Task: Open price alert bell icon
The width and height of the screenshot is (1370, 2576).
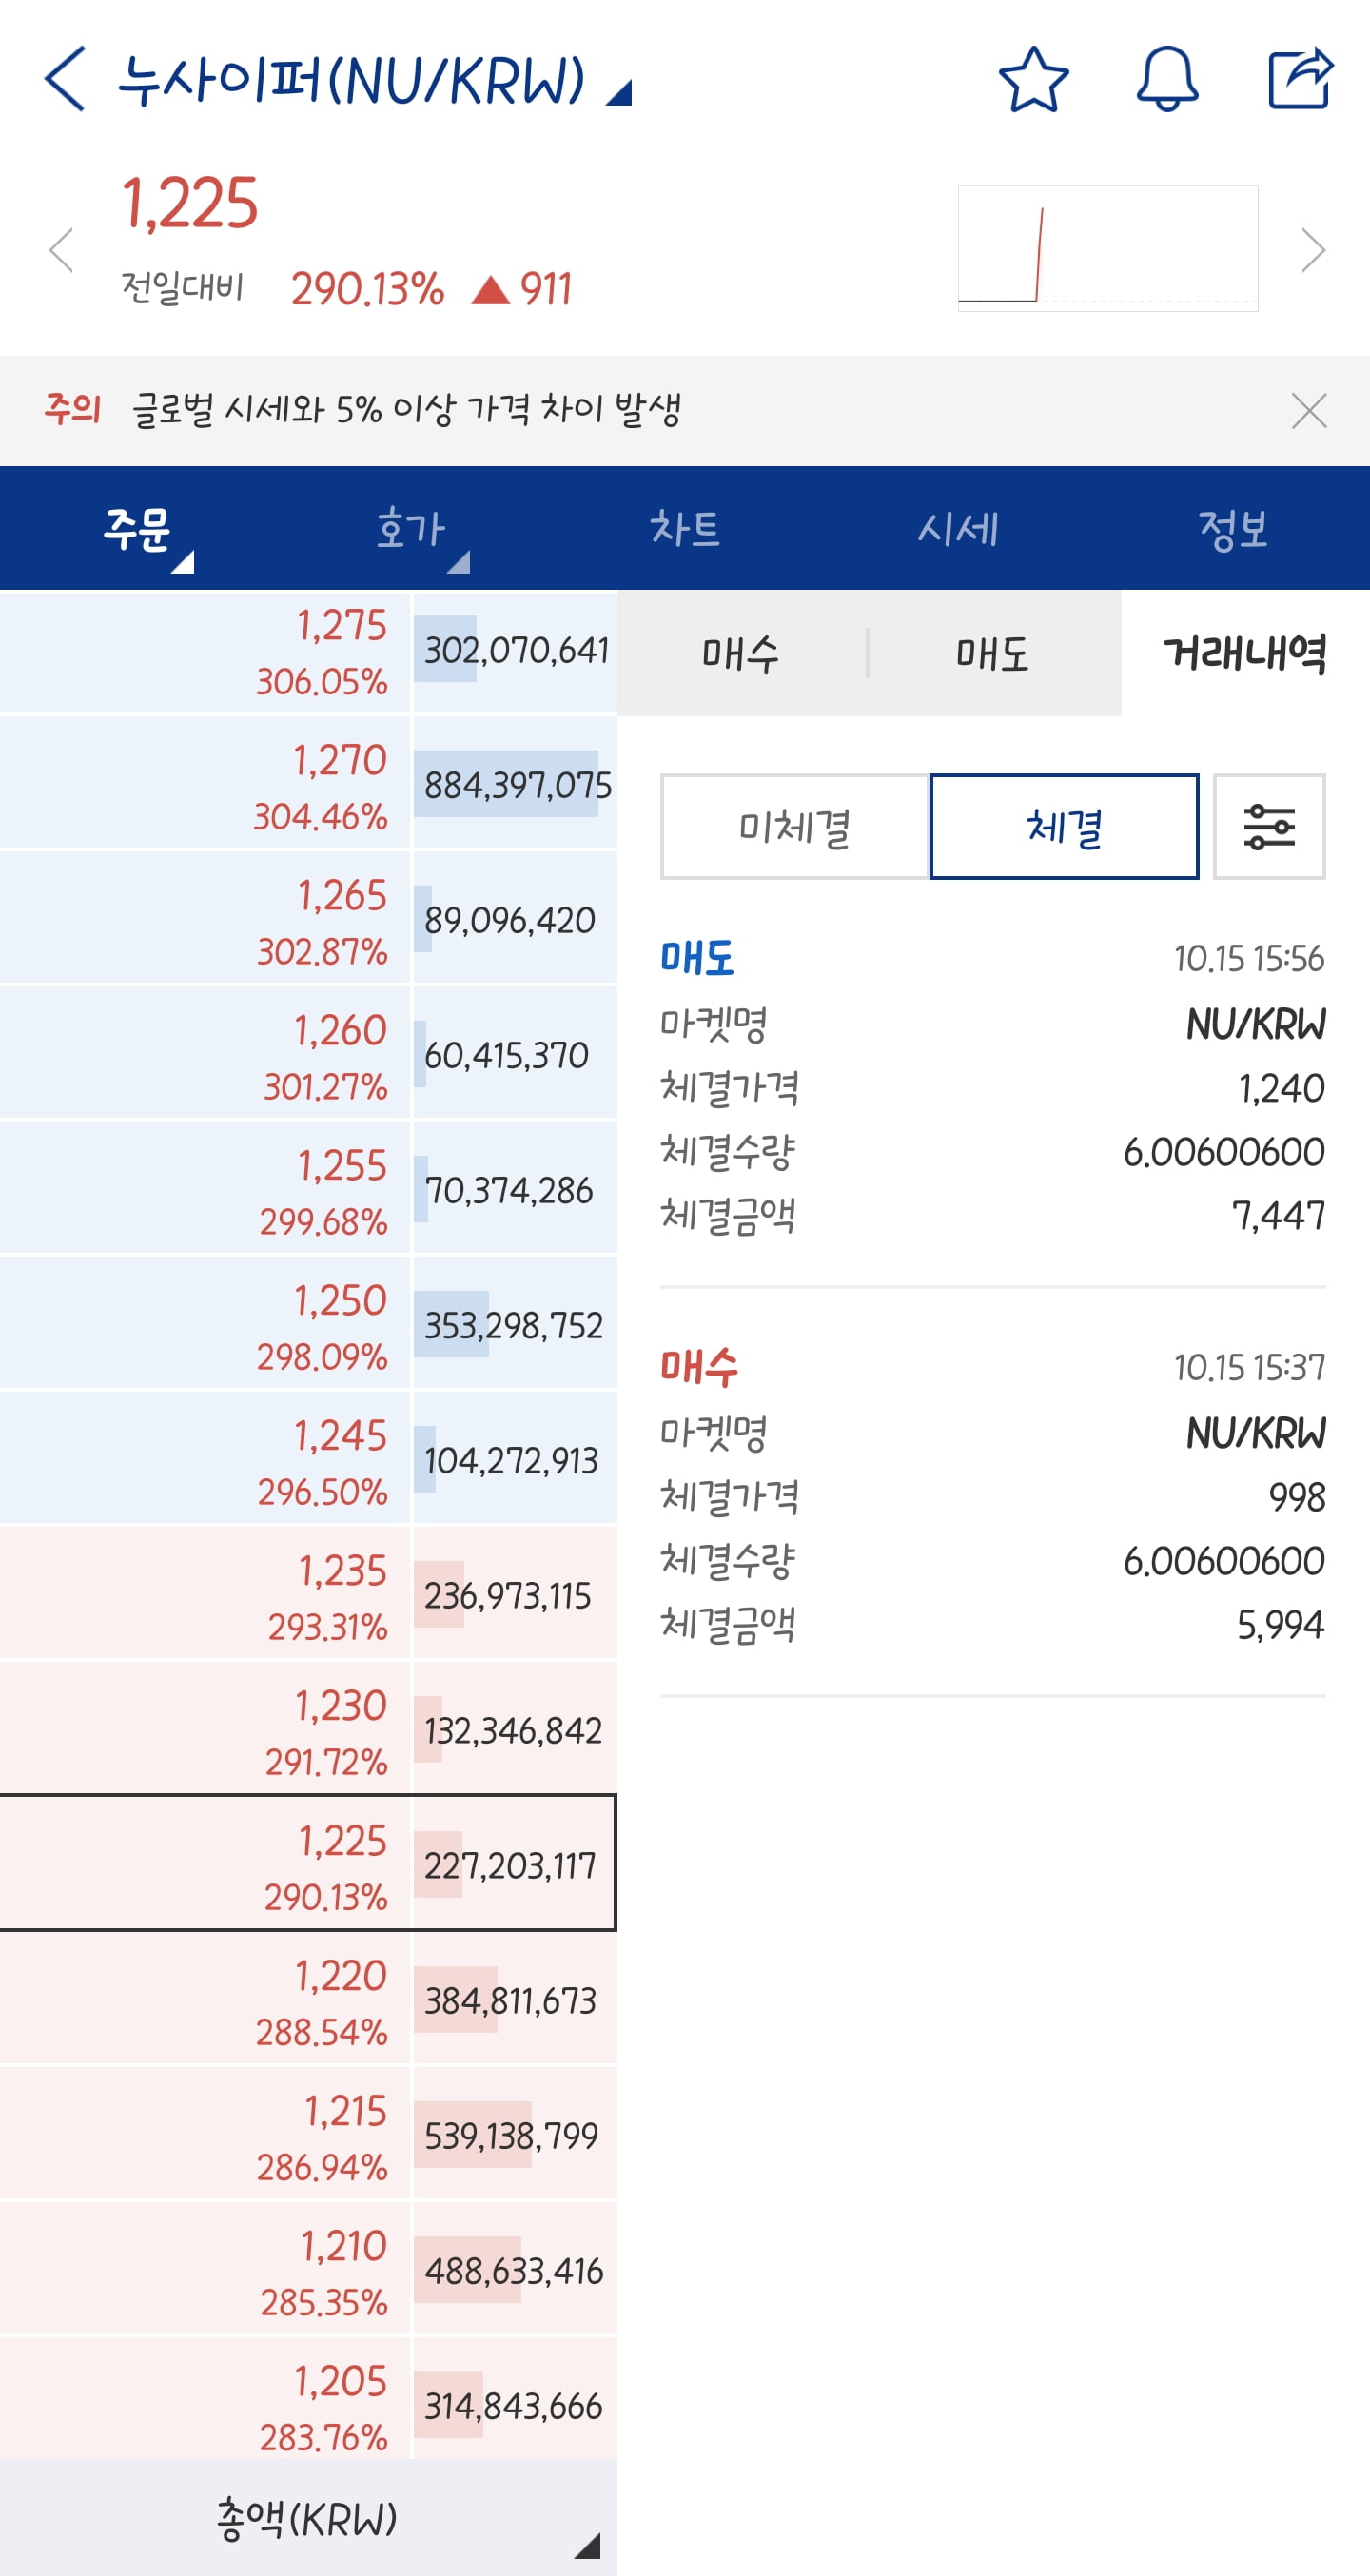Action: 1167,79
